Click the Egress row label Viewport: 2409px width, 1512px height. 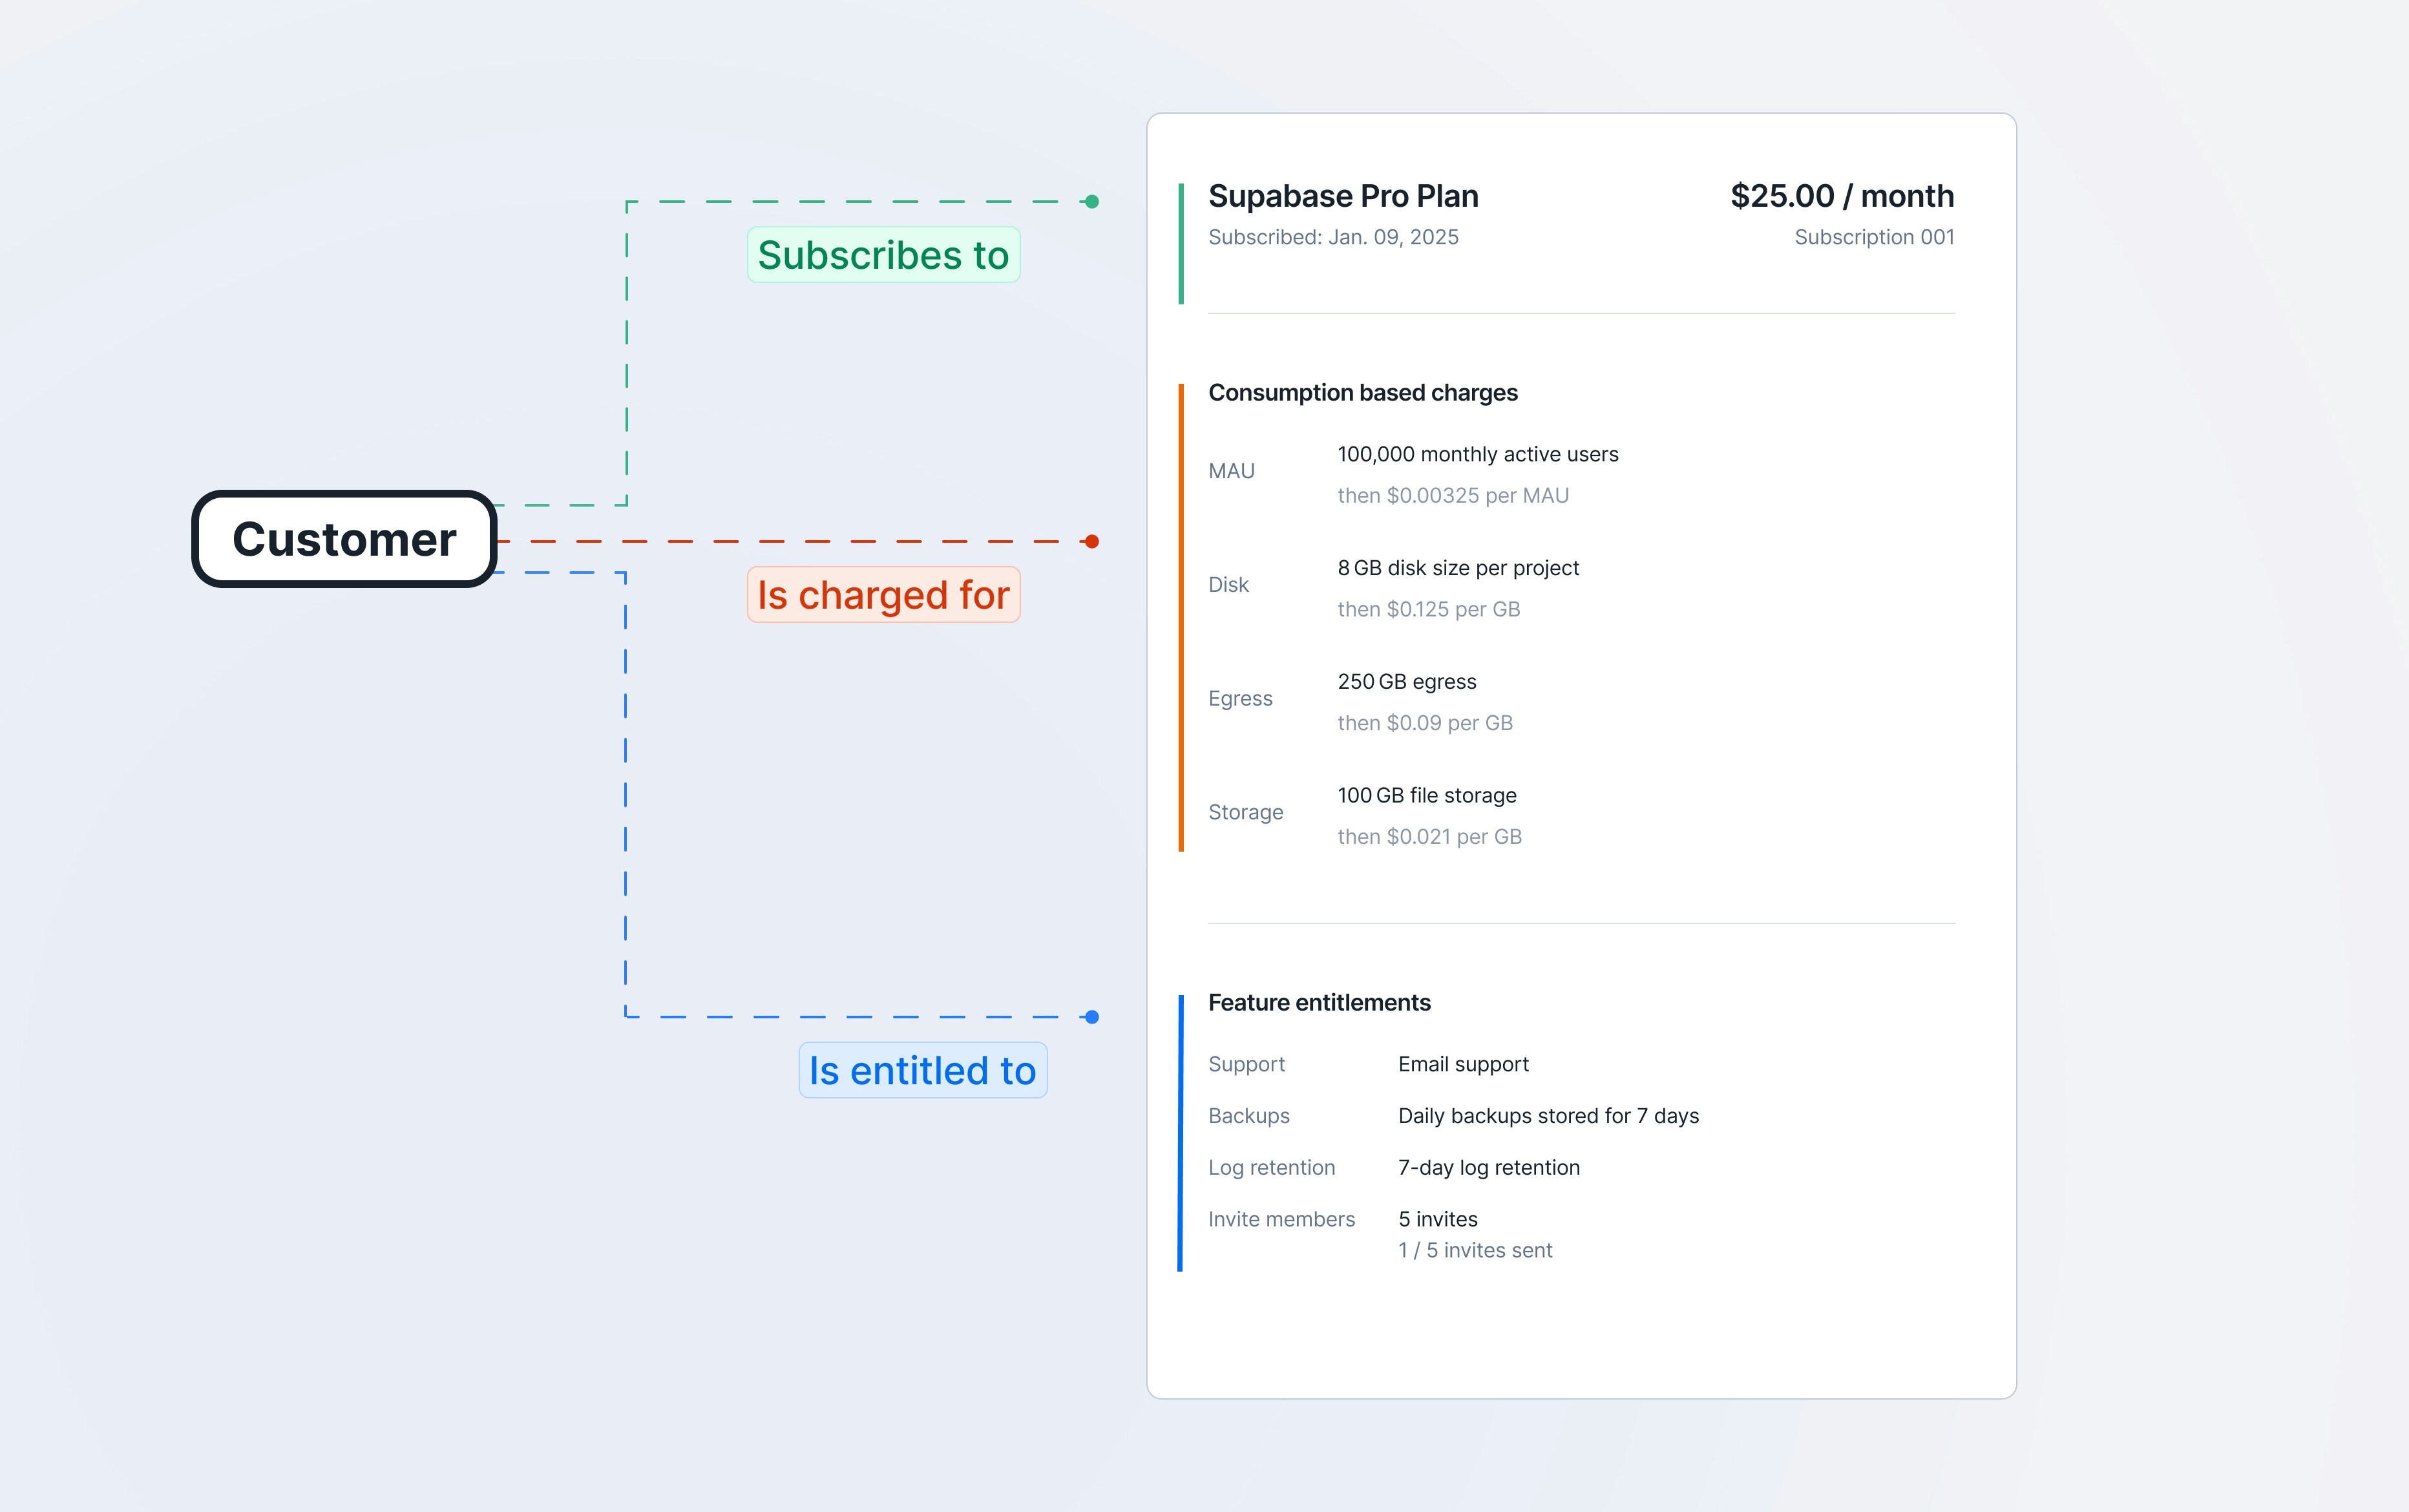1240,699
